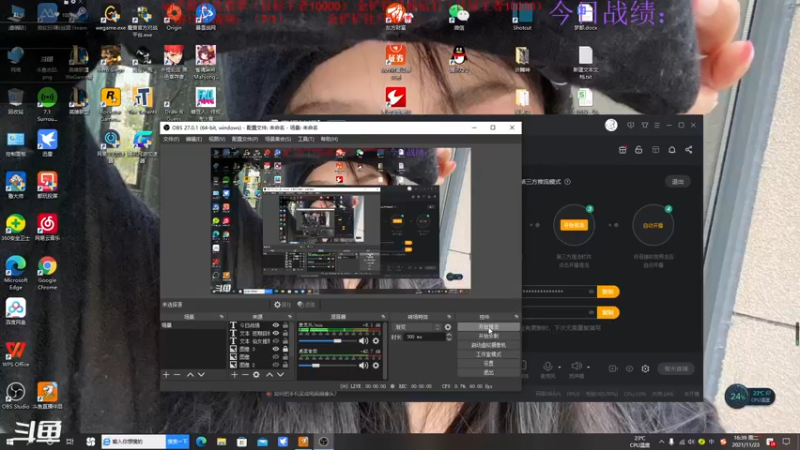Pop out the controls dock panel
800x450 pixels.
(x=516, y=317)
